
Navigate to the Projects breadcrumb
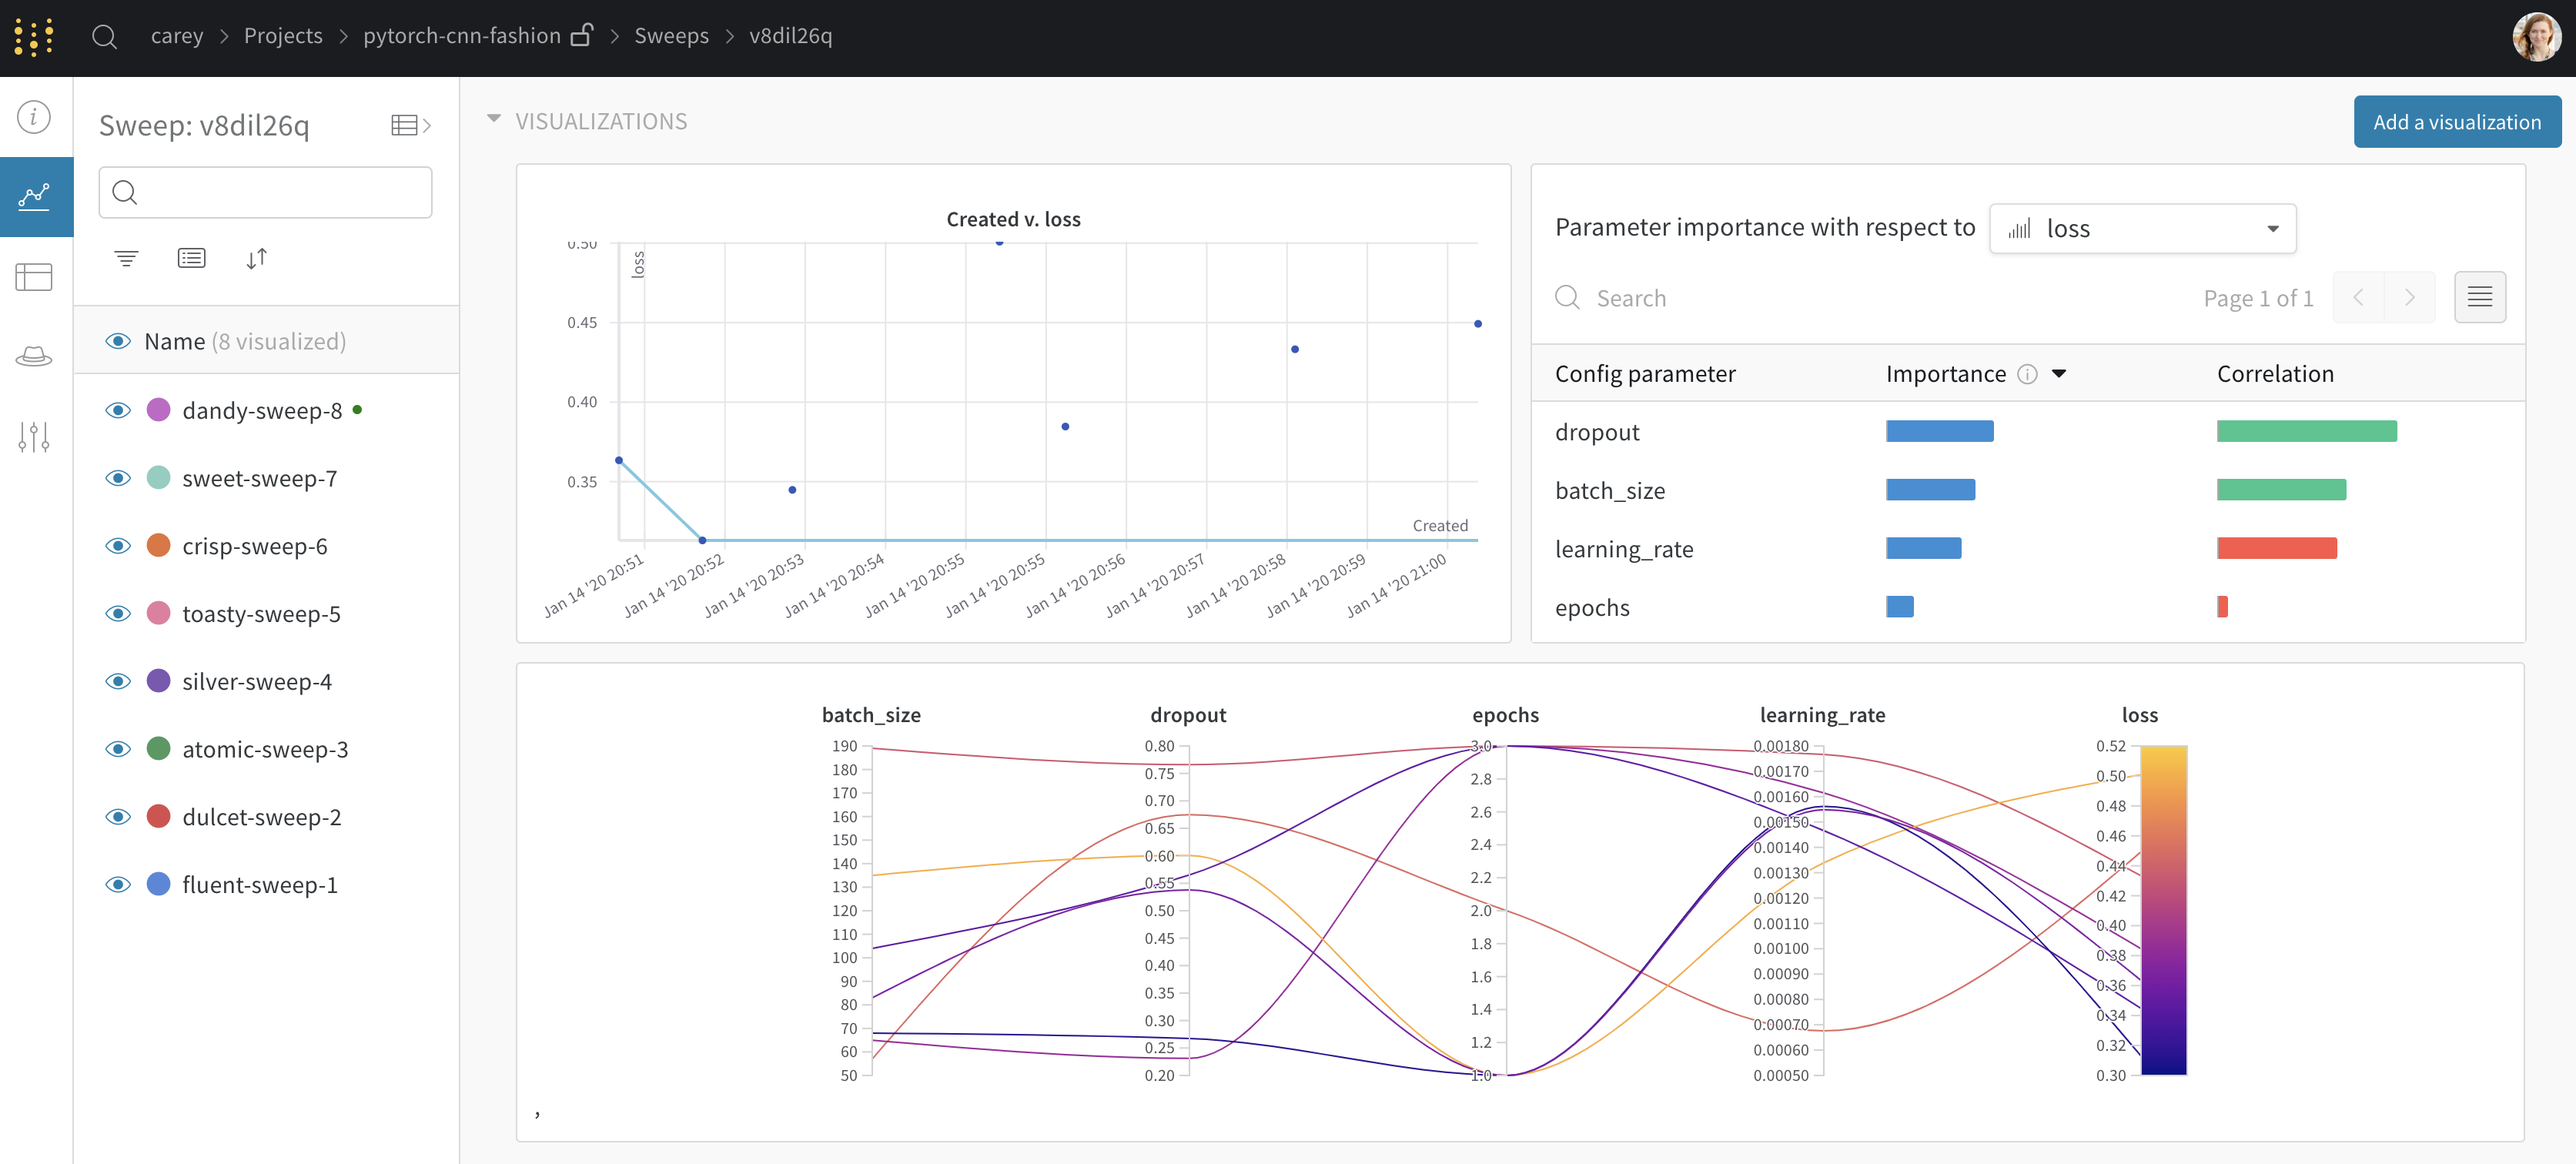tap(283, 35)
